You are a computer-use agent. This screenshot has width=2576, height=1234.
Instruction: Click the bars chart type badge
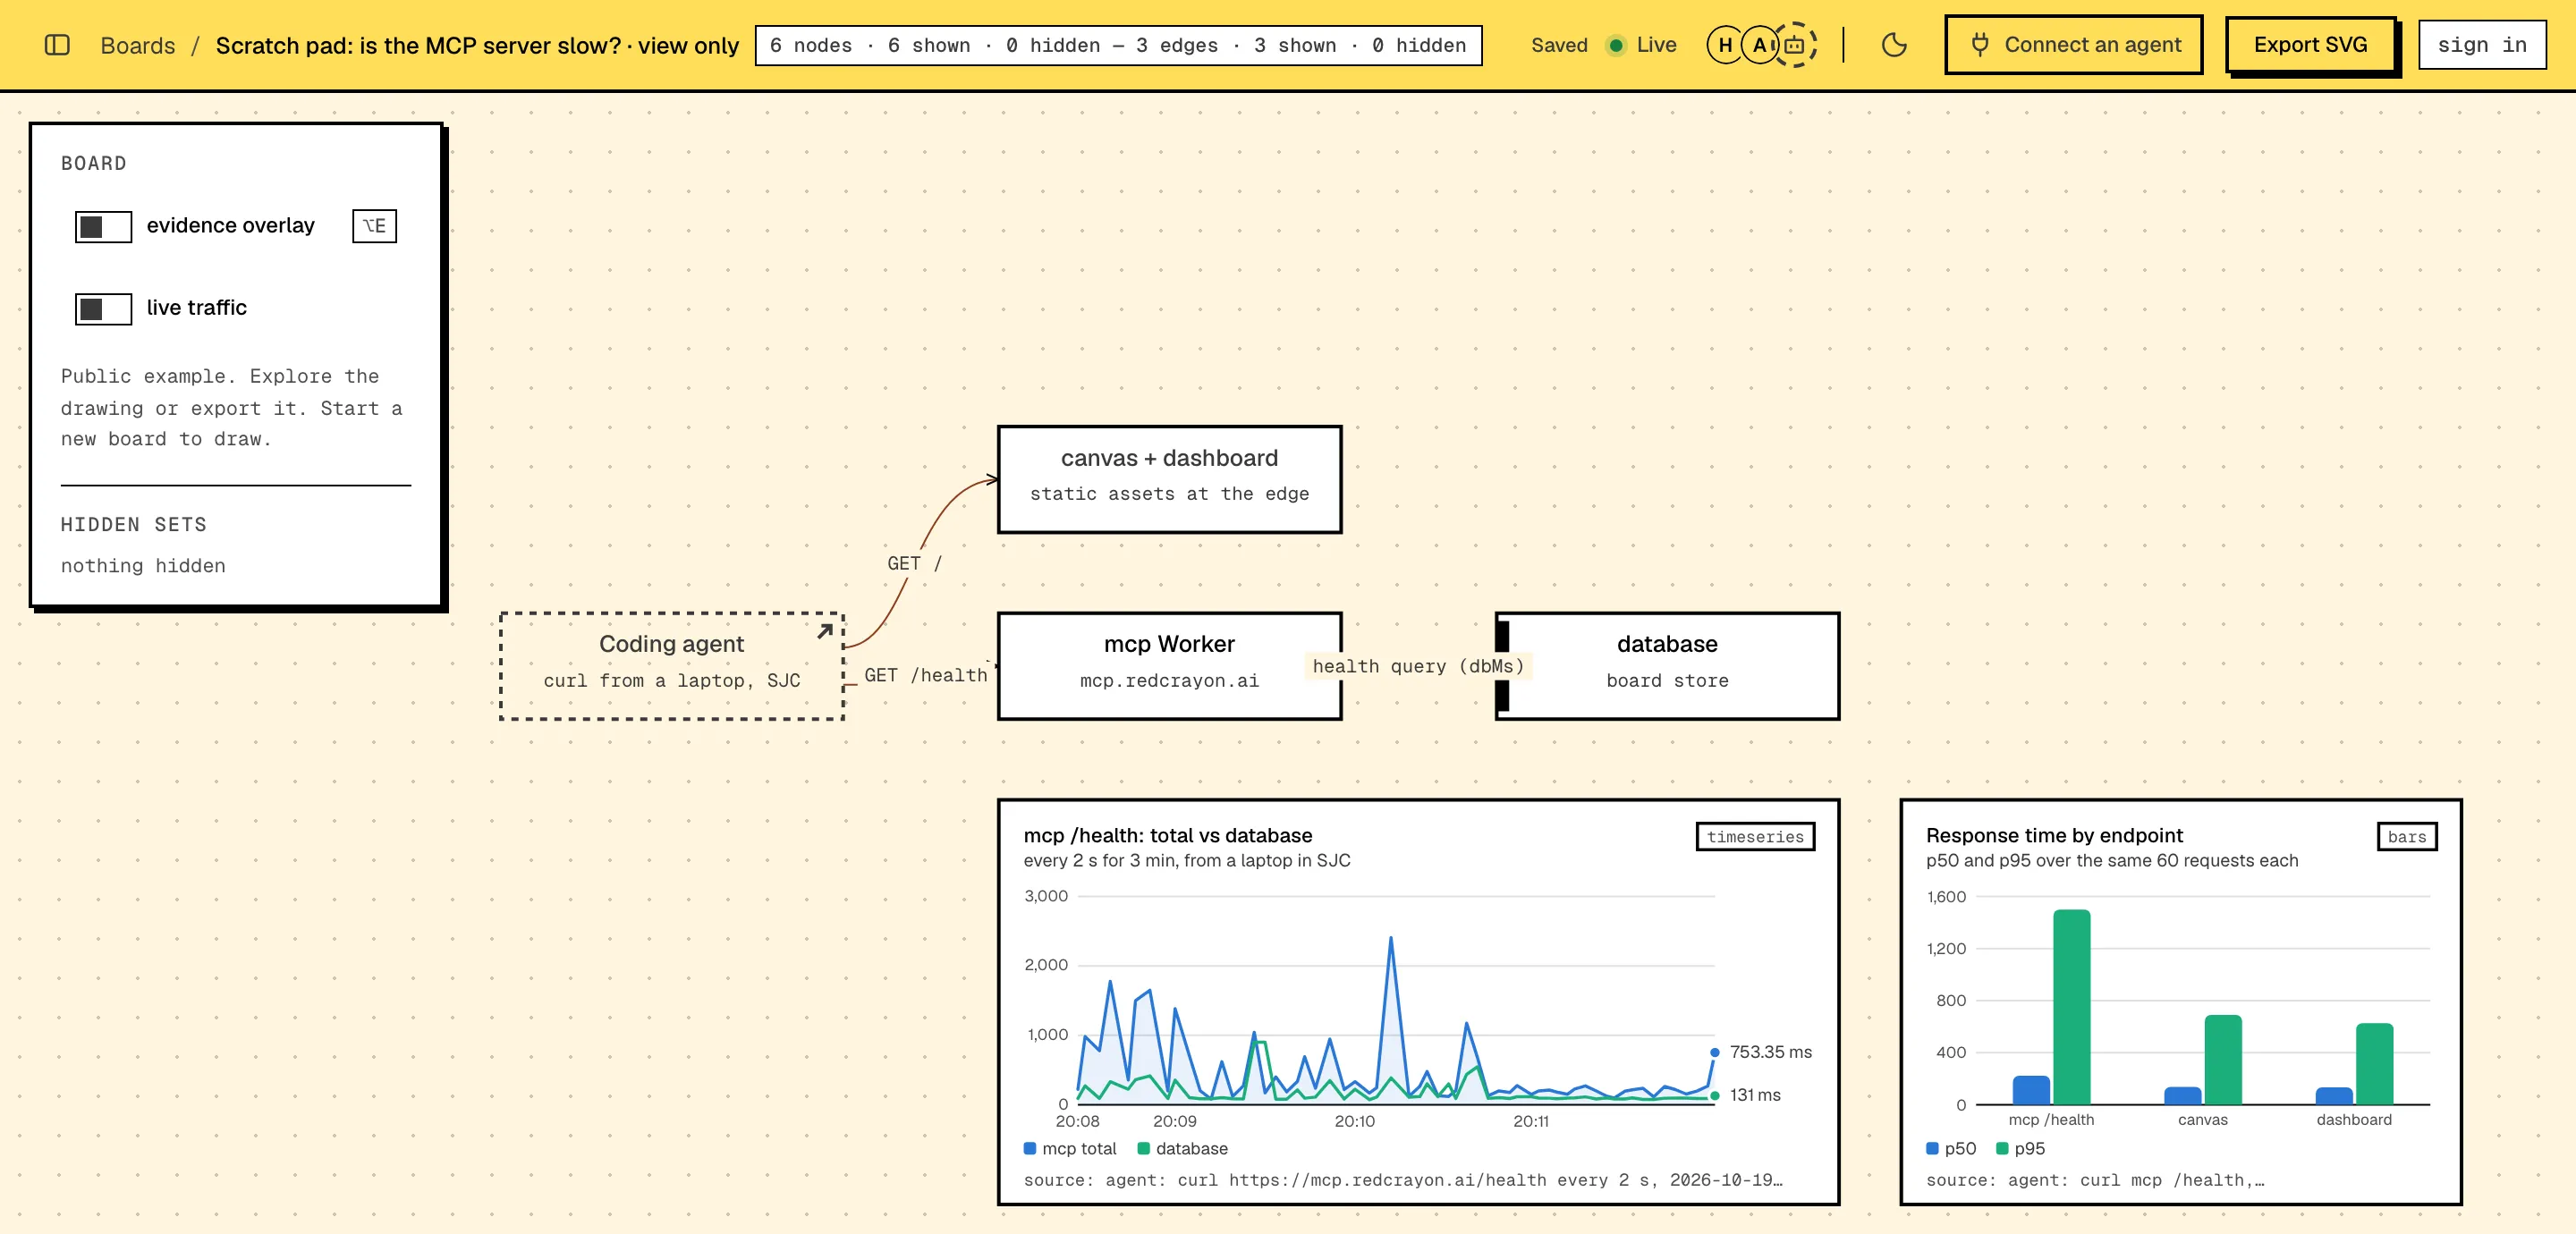(x=2406, y=837)
